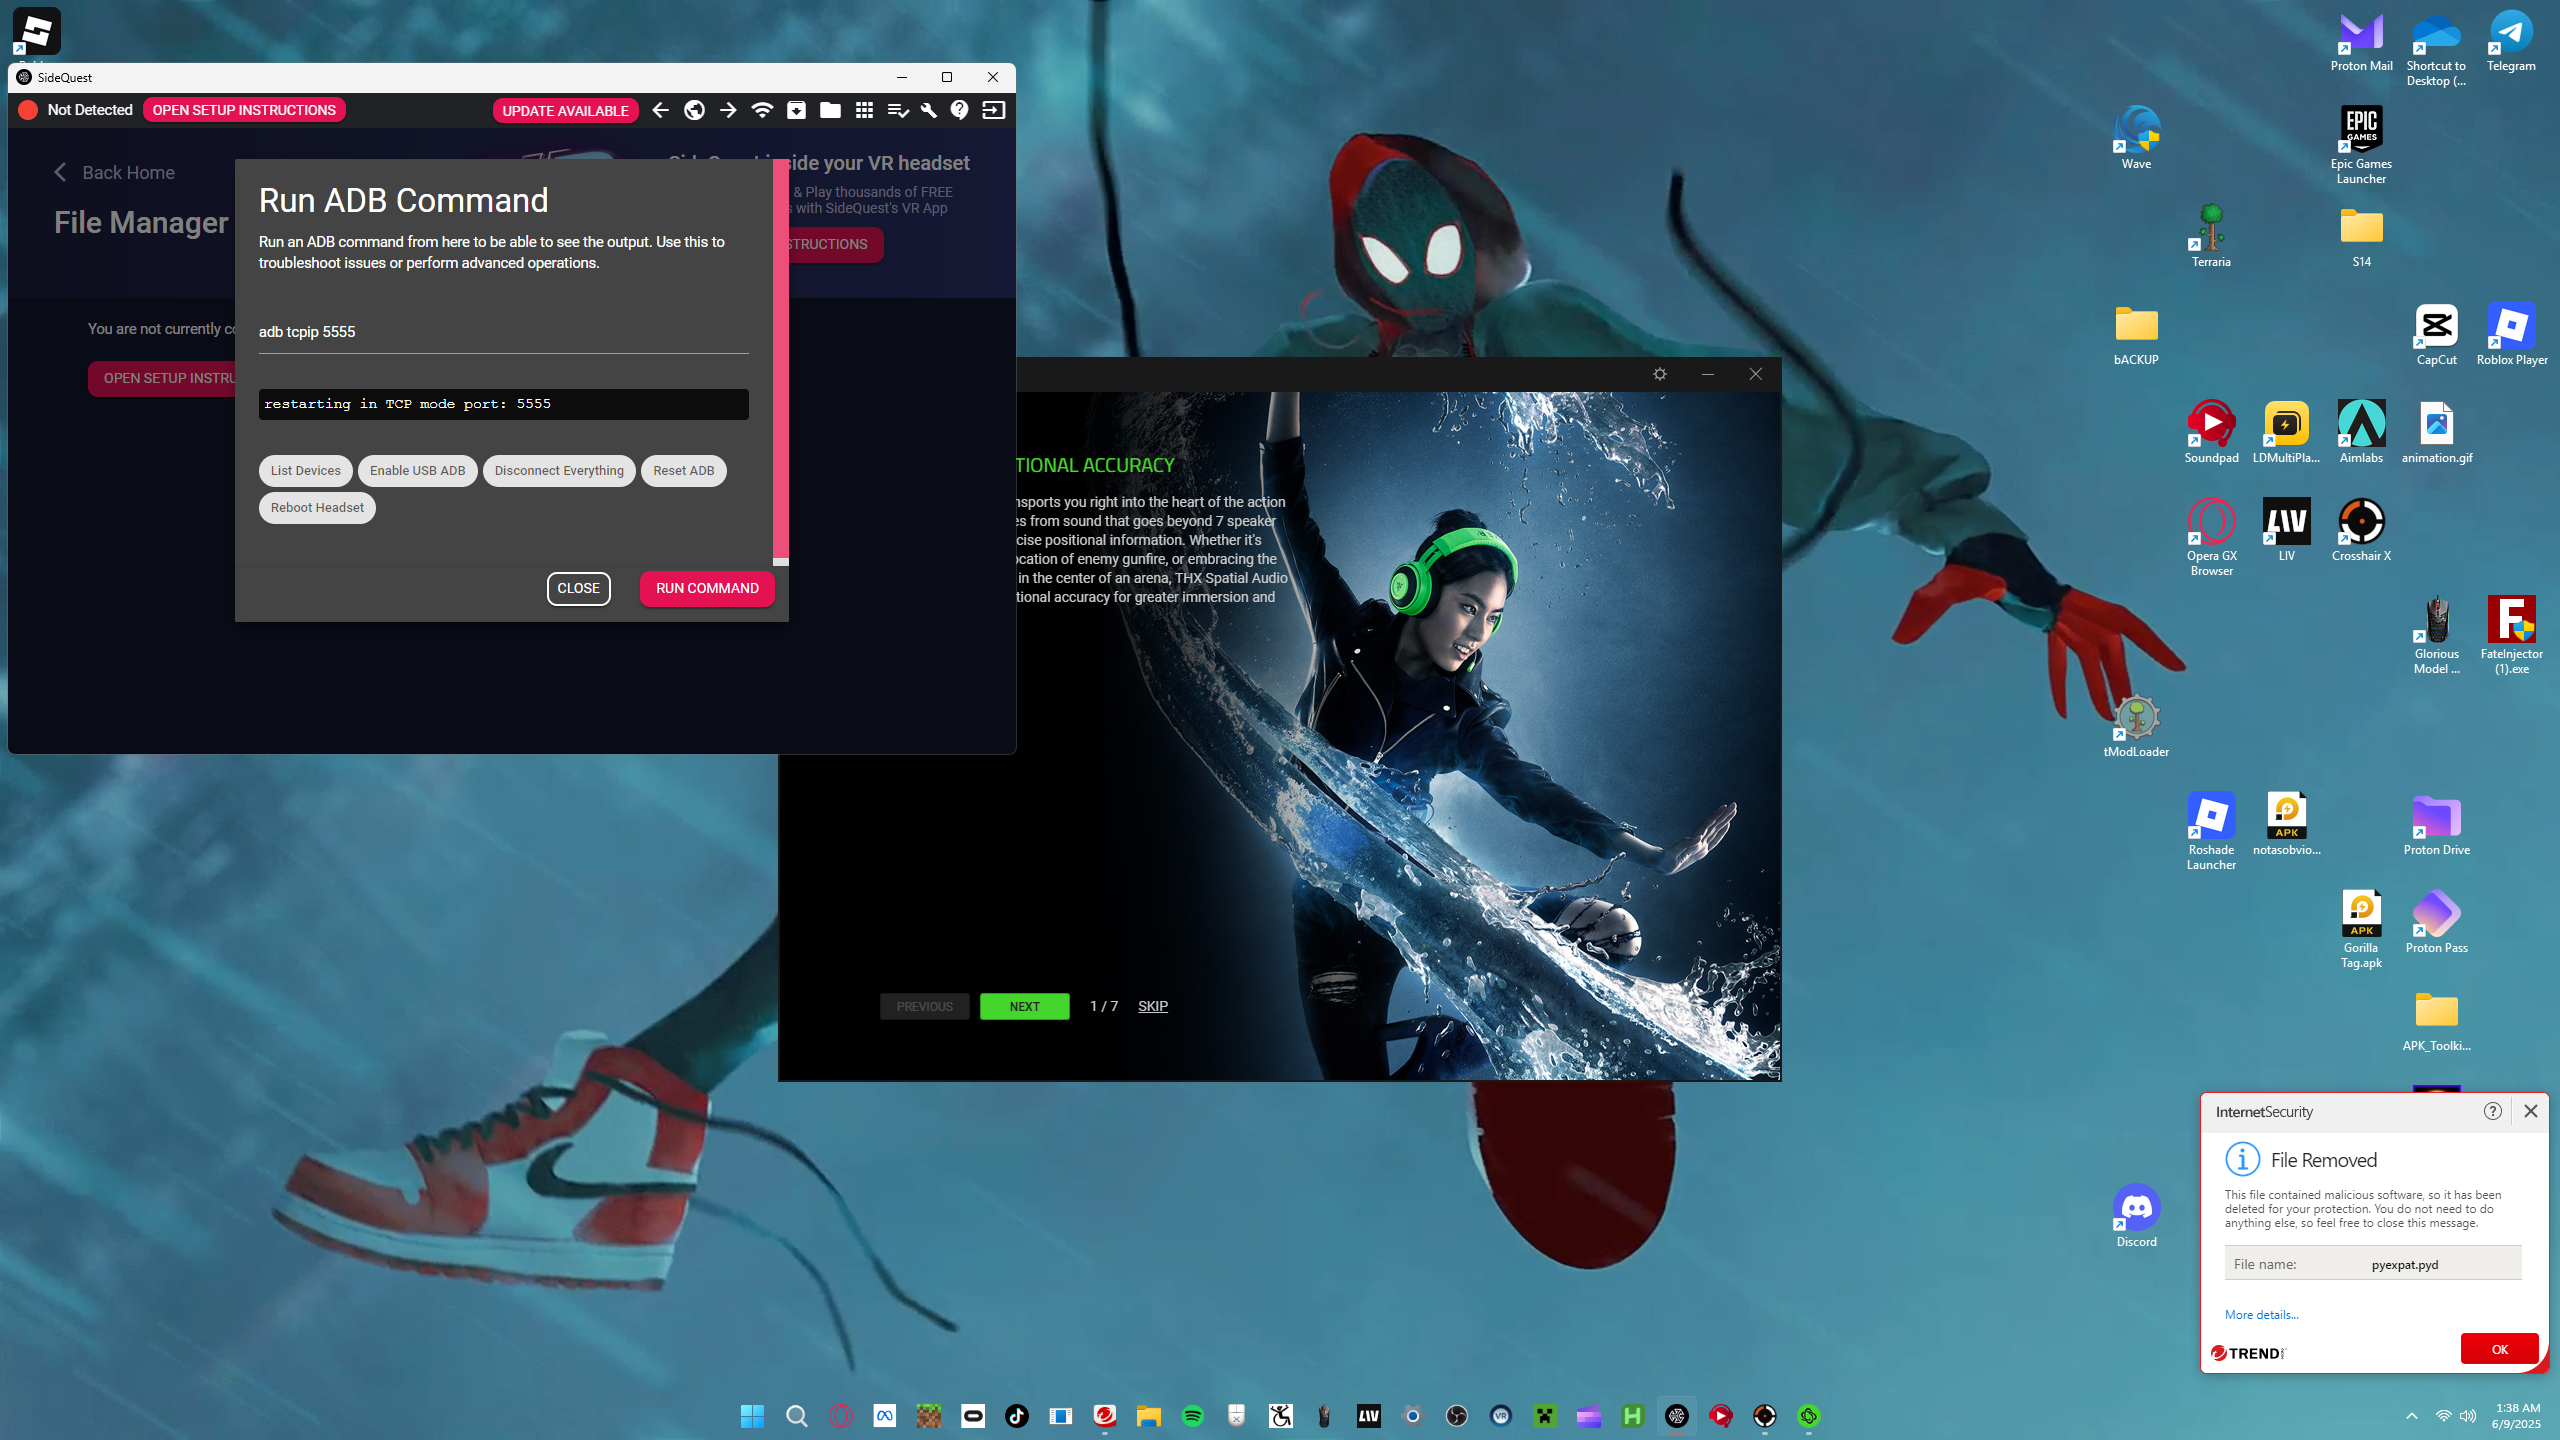The width and height of the screenshot is (2560, 1440).
Task: Open More details in InternetSecurity popup
Action: pos(2261,1315)
